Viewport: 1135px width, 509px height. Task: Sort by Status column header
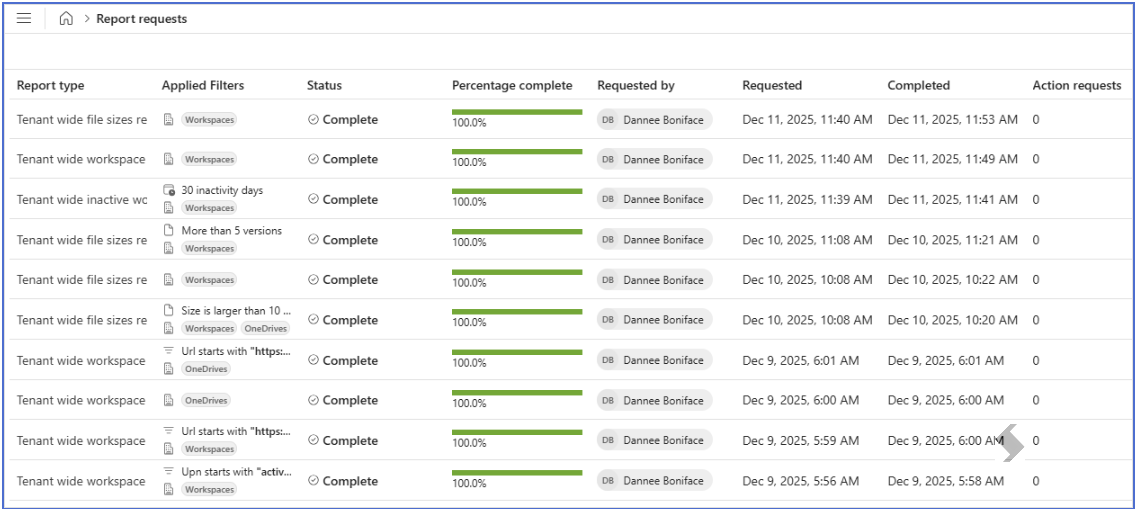click(x=324, y=85)
